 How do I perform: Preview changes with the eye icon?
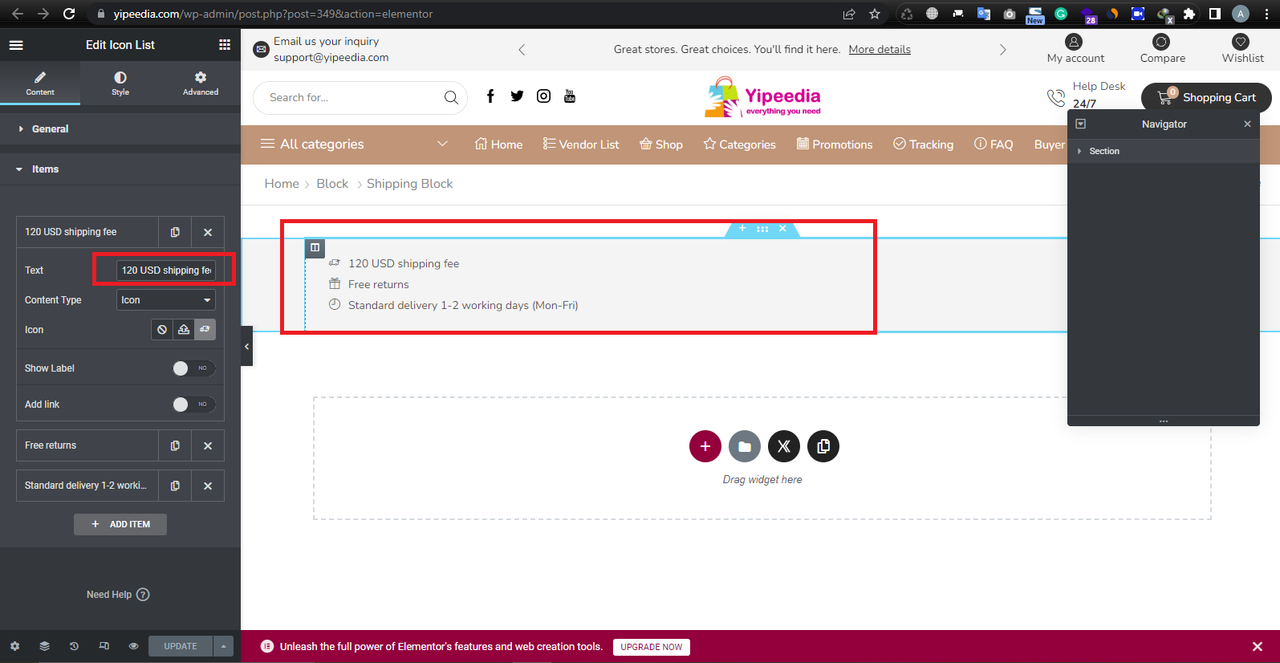tap(133, 646)
